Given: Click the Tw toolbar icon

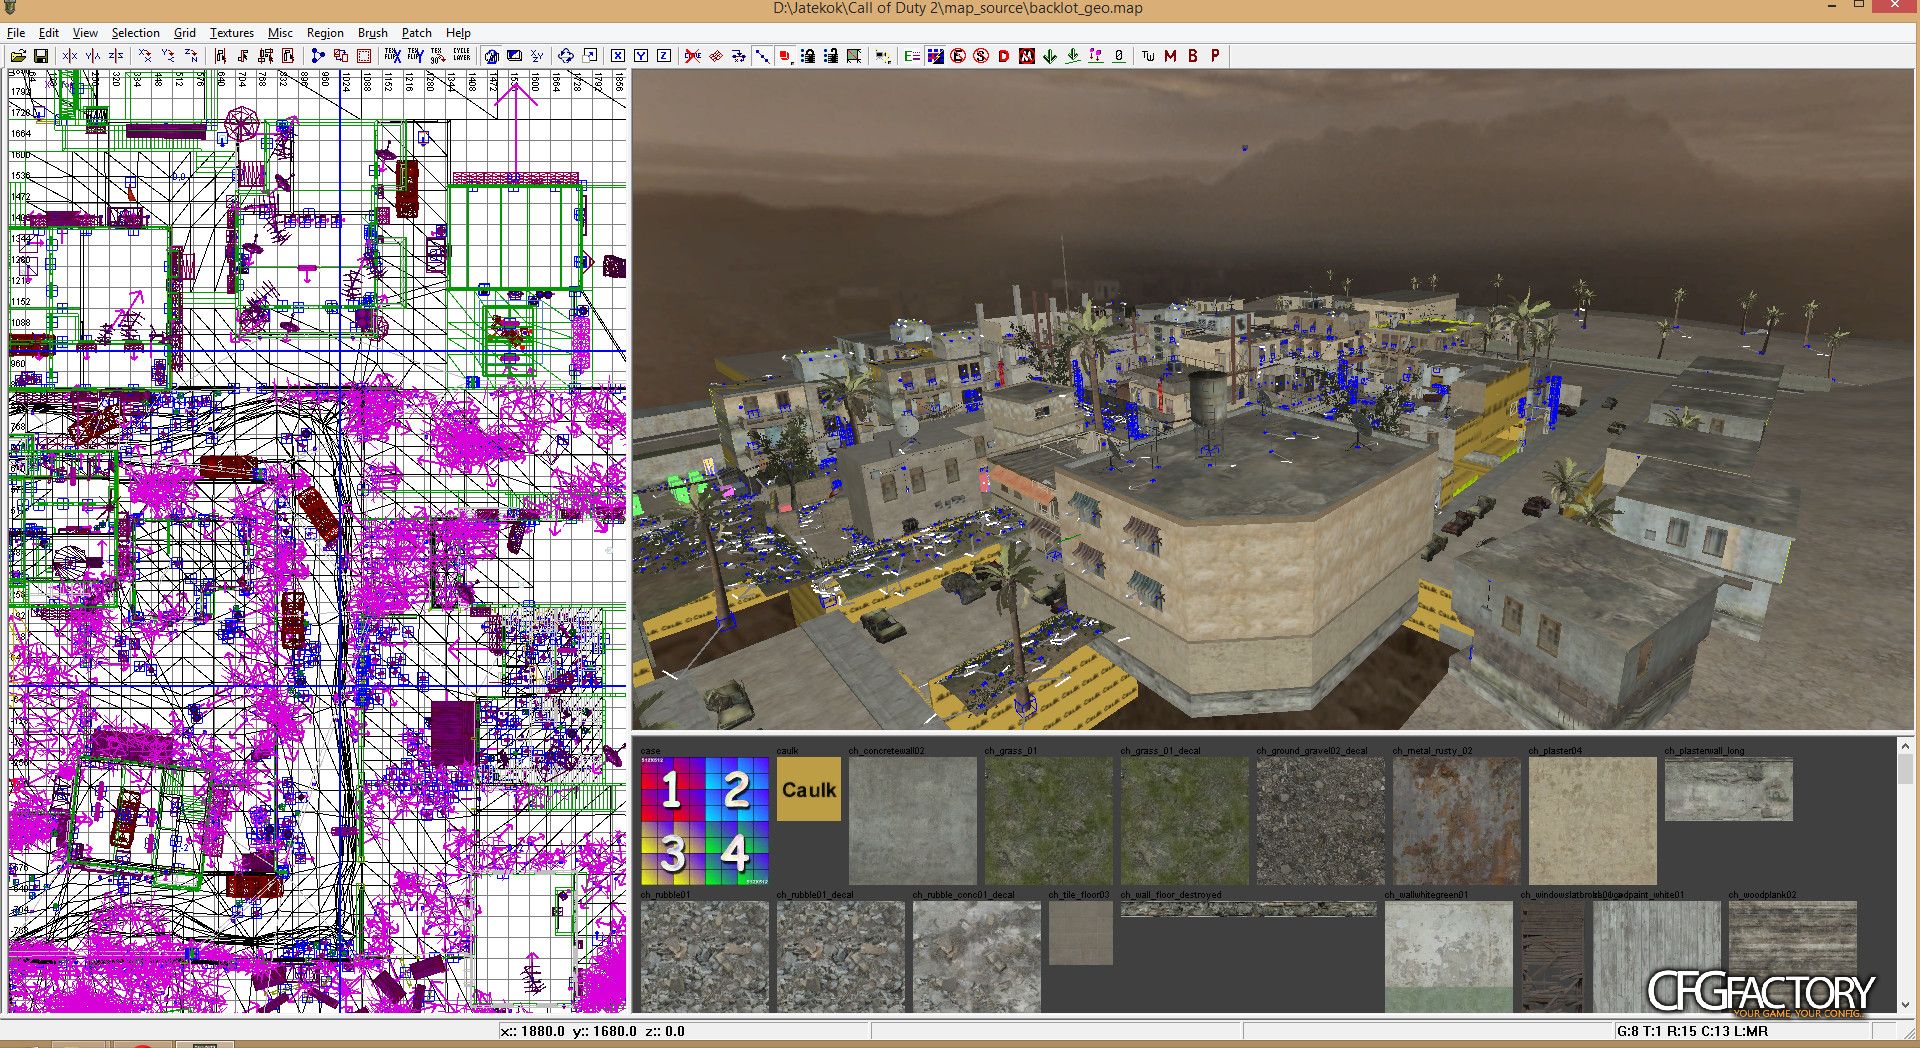Looking at the screenshot, I should click(x=1148, y=56).
